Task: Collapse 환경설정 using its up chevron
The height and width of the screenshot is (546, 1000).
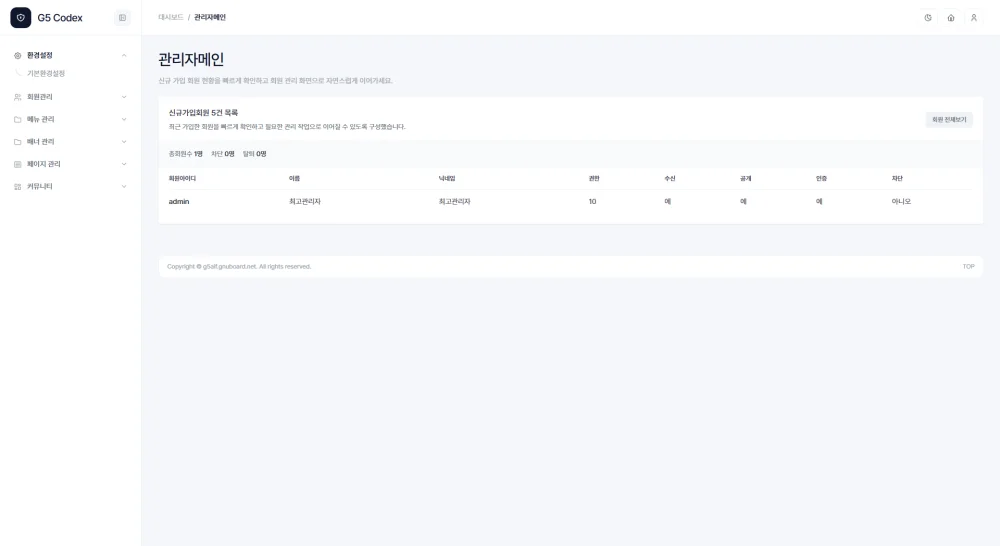Action: (x=124, y=55)
